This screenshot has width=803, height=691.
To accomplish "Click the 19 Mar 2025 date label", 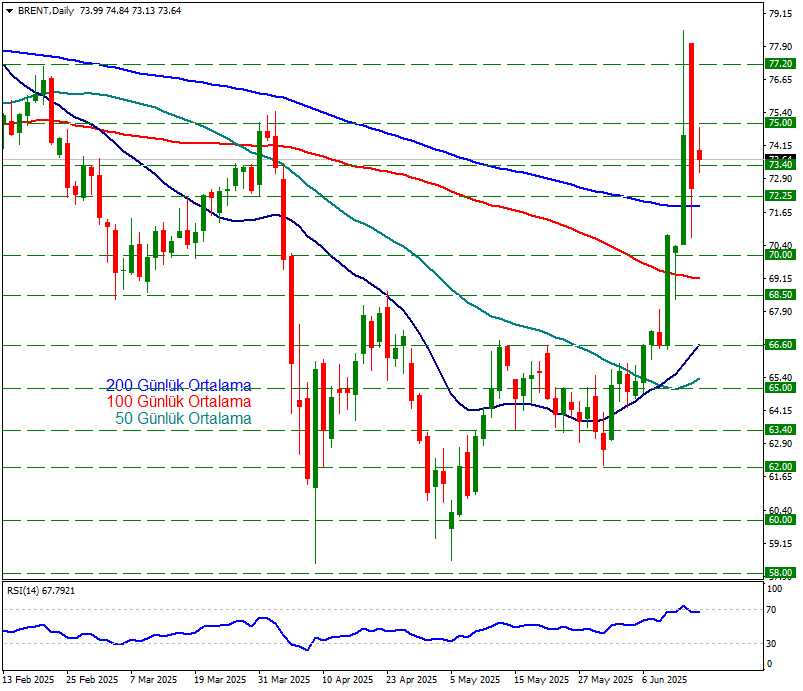I will pyautogui.click(x=220, y=680).
